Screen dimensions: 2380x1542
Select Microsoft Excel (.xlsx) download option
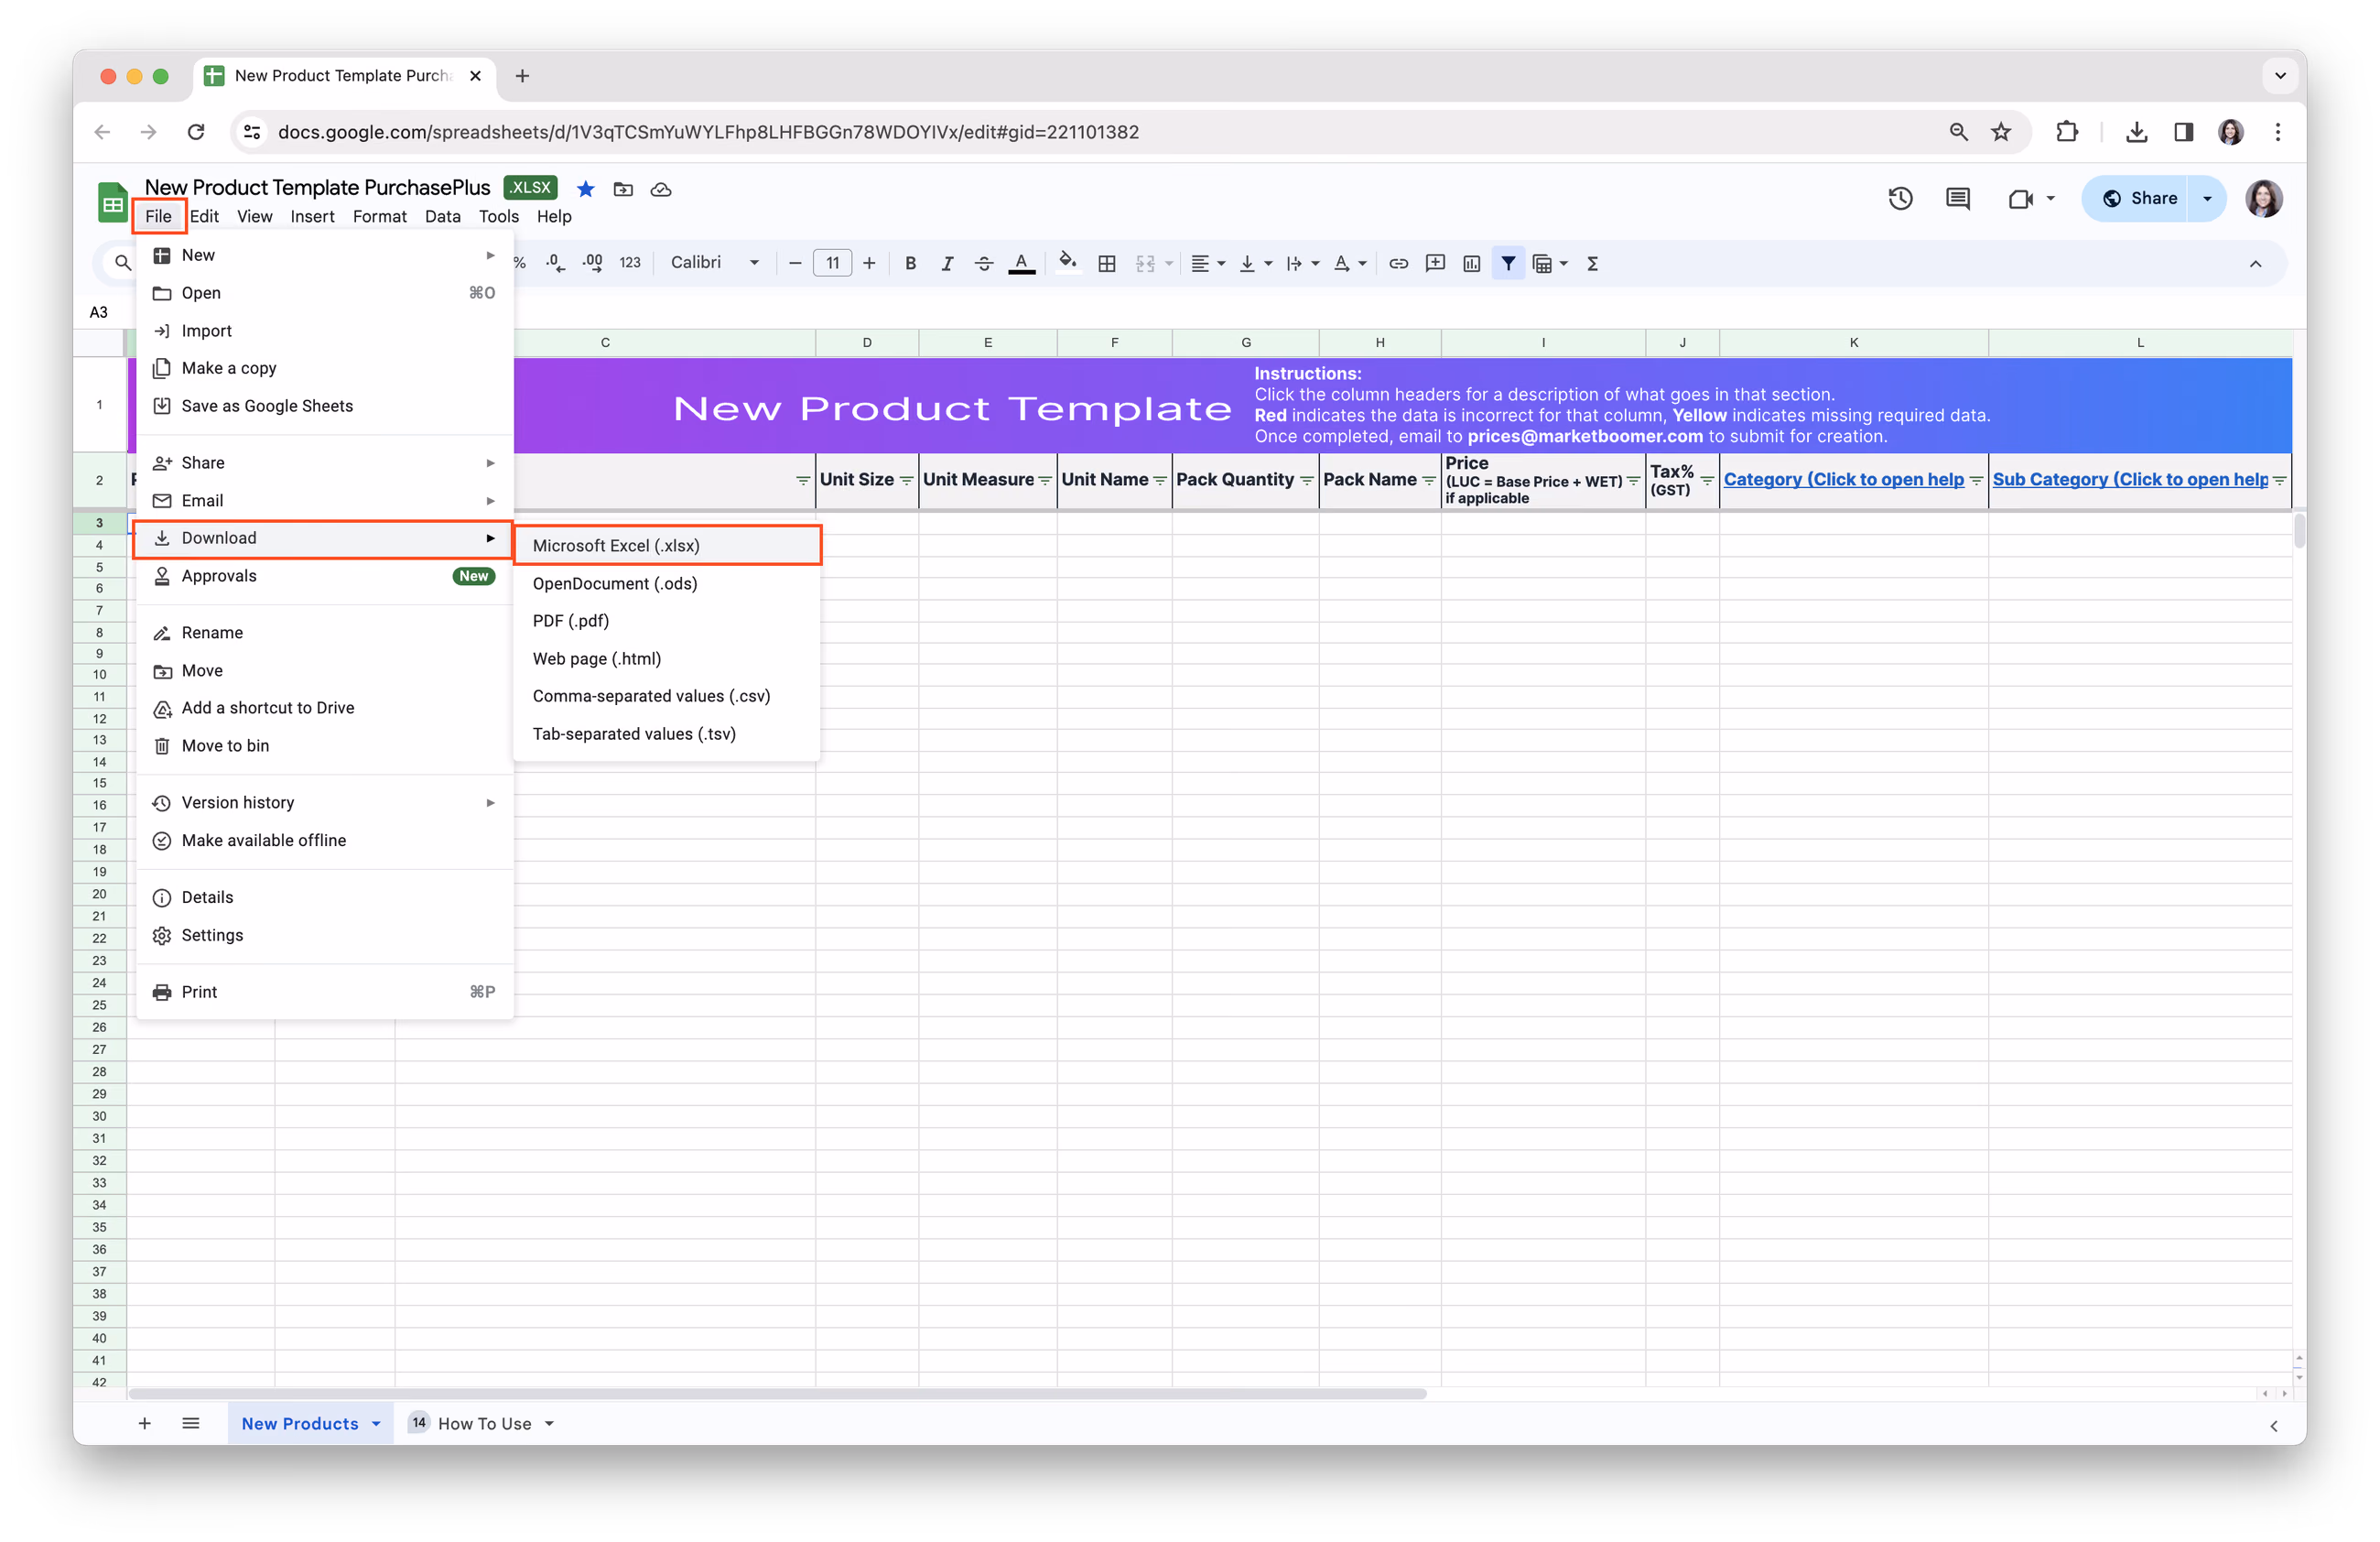(x=667, y=545)
